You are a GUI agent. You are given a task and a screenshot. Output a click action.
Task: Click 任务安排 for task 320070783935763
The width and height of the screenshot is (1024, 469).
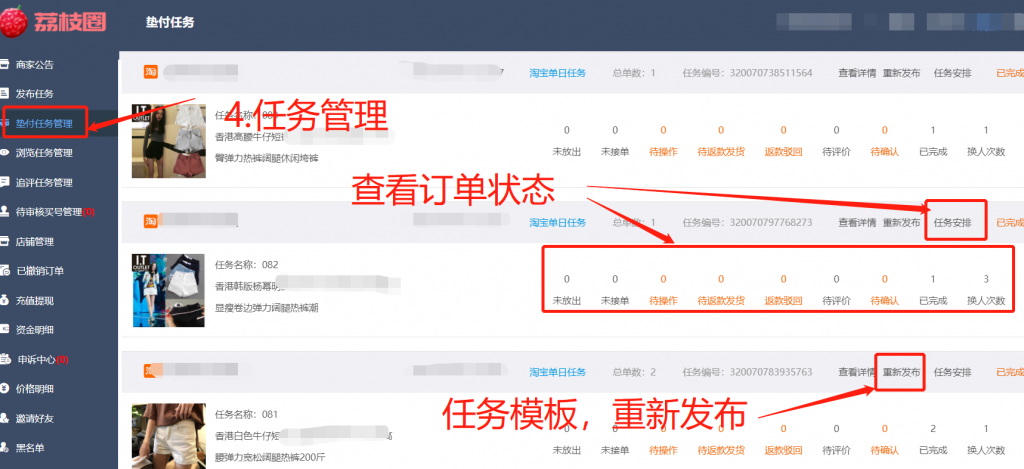(952, 372)
